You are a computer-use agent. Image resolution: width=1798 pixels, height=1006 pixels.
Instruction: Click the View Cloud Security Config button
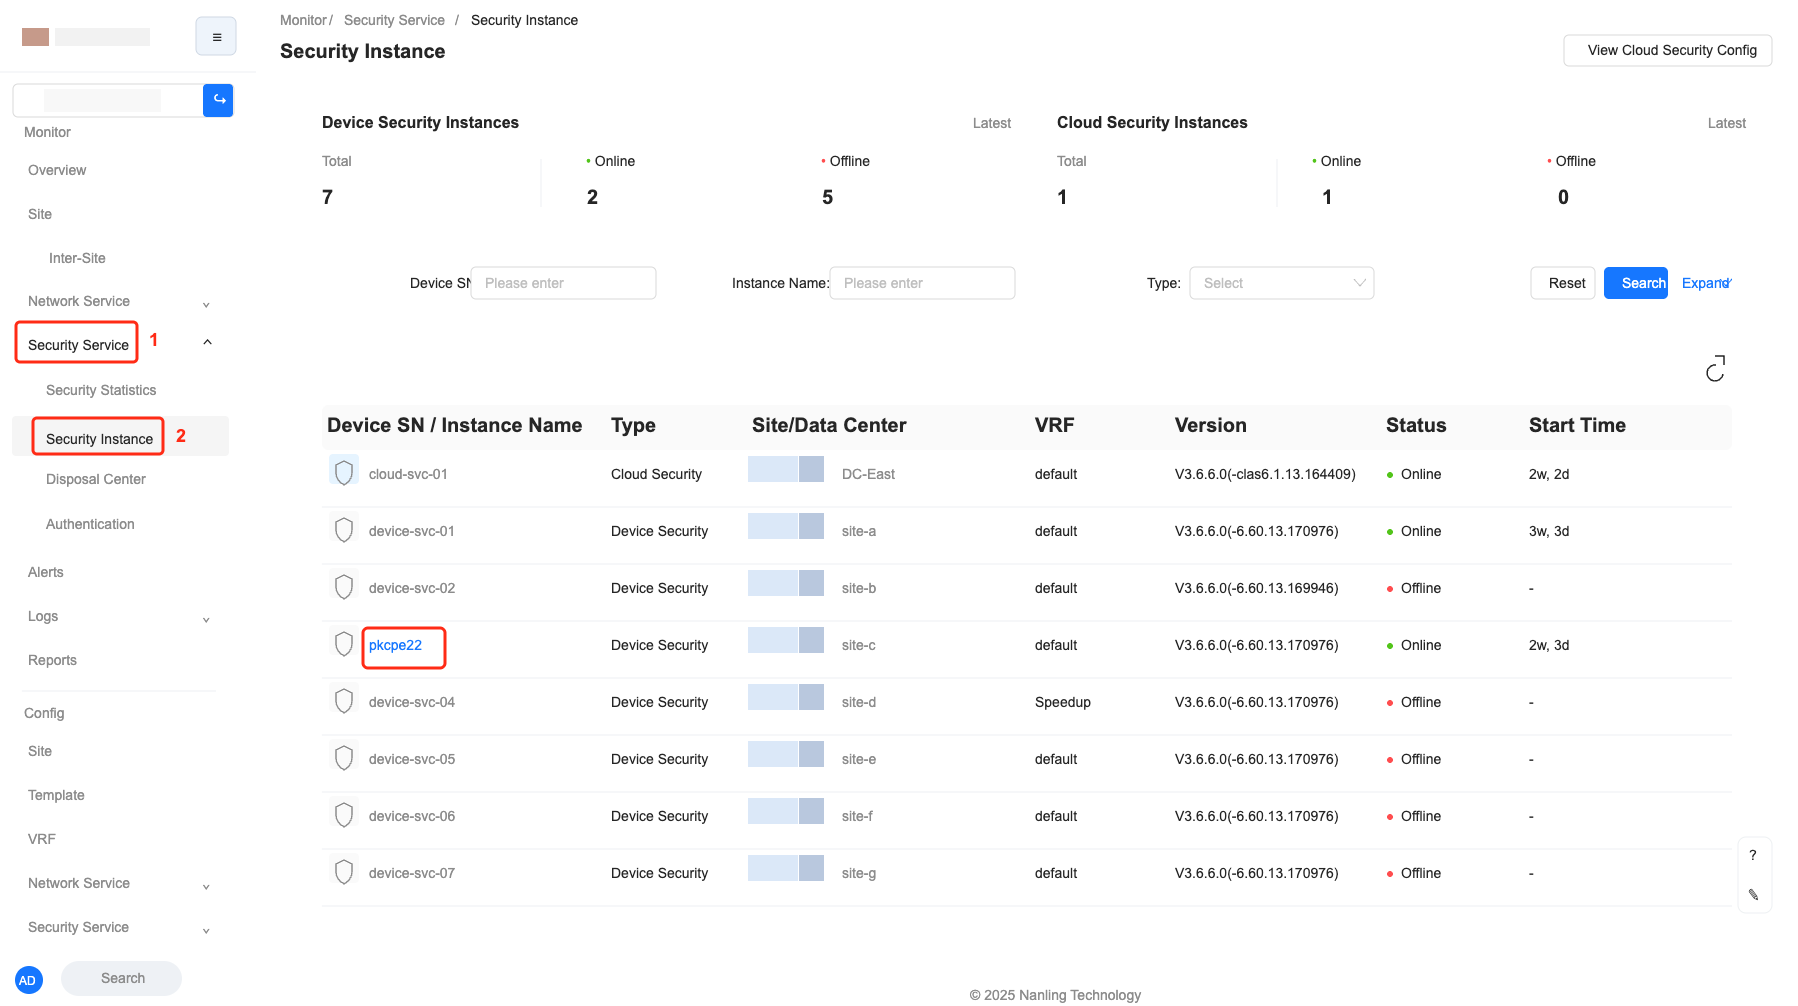1668,50
